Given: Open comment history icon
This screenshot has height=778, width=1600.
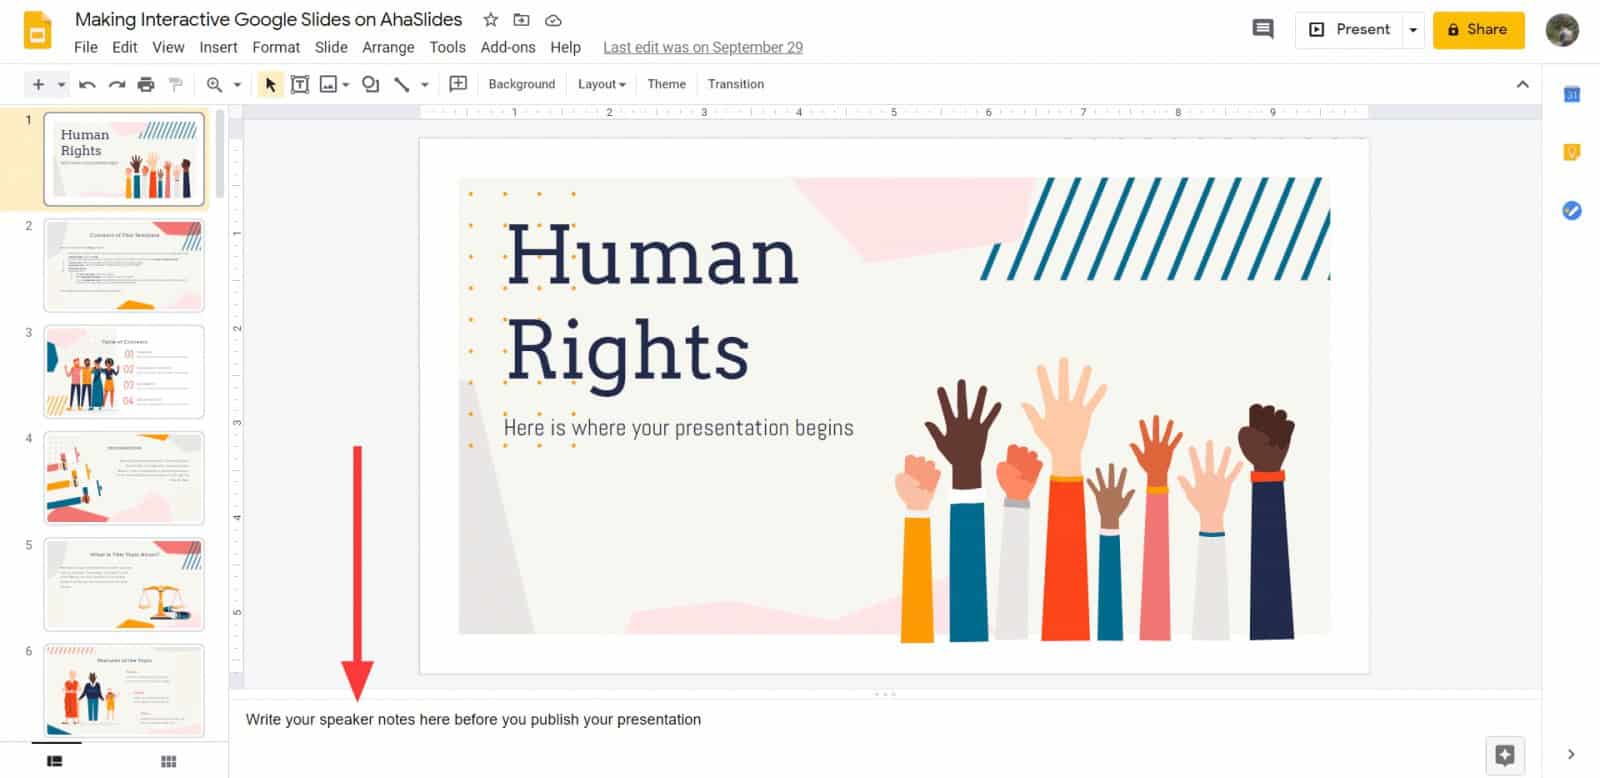Looking at the screenshot, I should (x=1263, y=29).
